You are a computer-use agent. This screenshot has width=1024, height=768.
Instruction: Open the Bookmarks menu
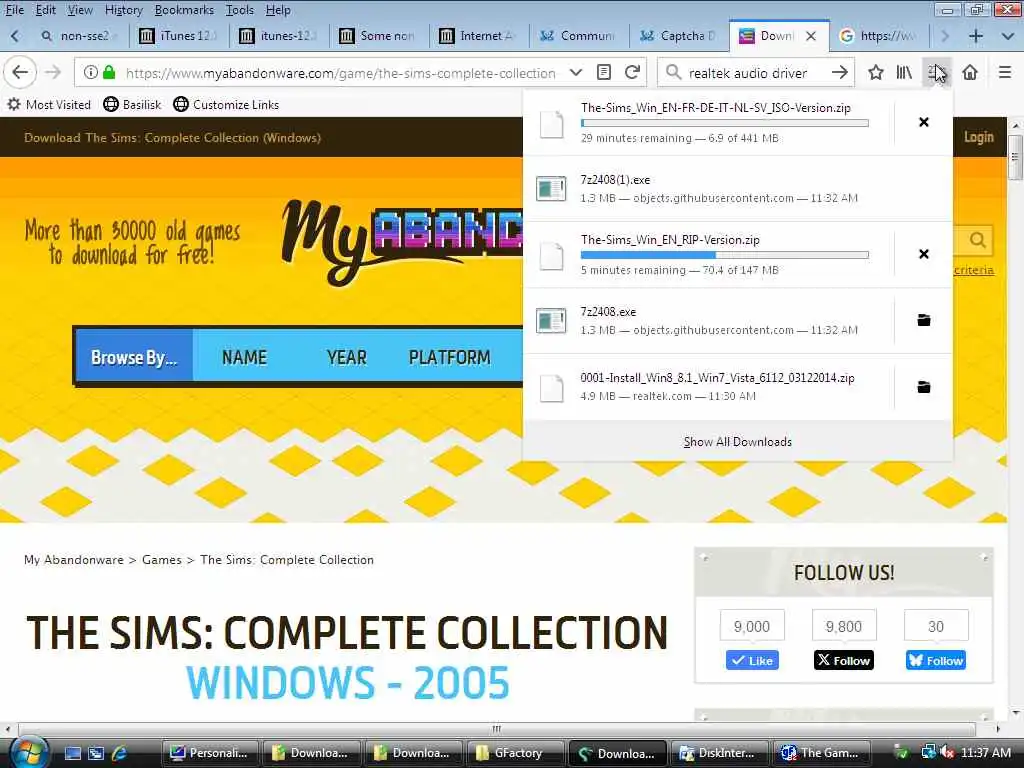(184, 10)
